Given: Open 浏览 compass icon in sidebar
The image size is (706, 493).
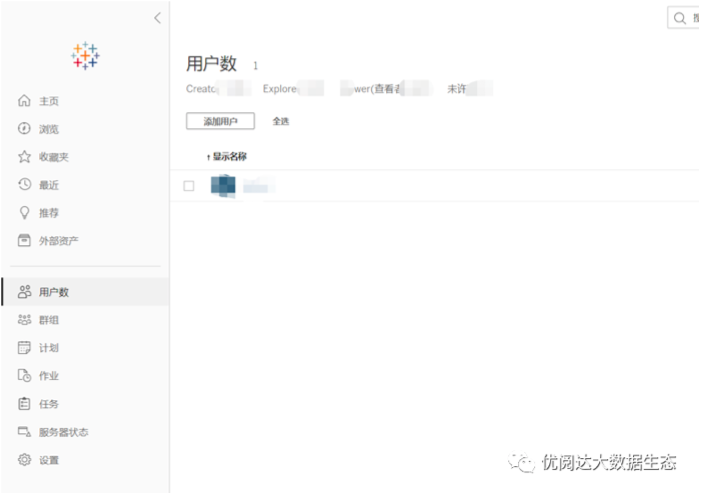Looking at the screenshot, I should tap(26, 129).
